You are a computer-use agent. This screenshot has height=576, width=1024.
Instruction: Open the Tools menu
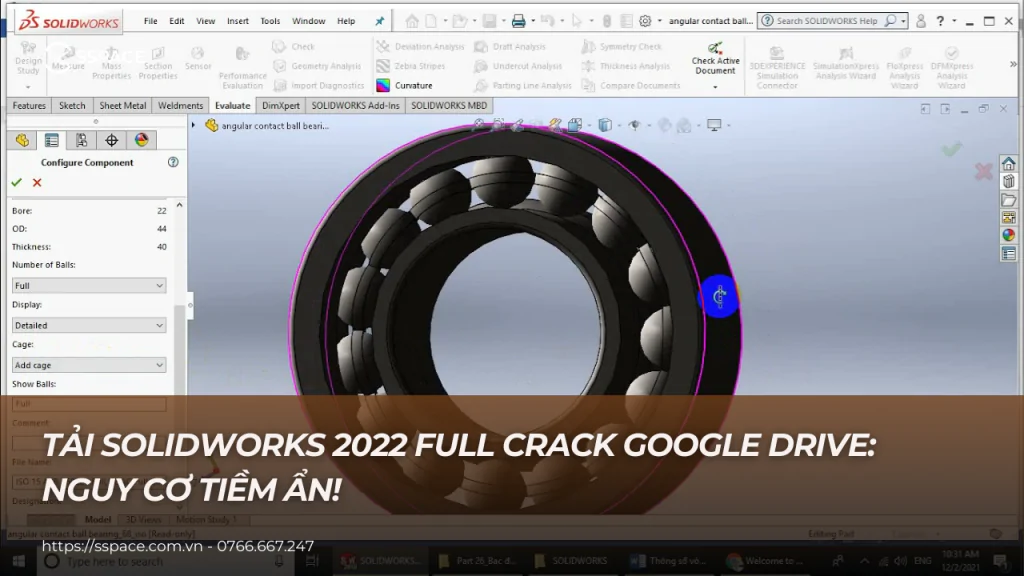coord(270,21)
